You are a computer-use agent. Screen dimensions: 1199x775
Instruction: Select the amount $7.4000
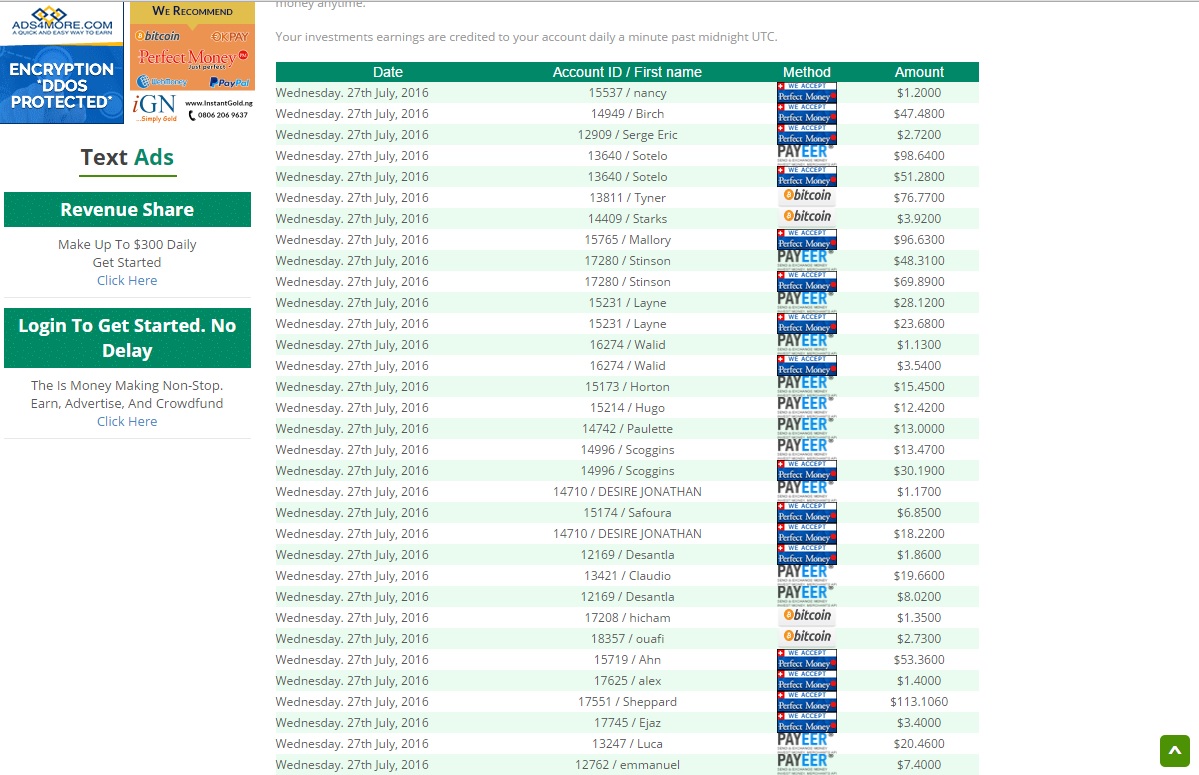919,764
